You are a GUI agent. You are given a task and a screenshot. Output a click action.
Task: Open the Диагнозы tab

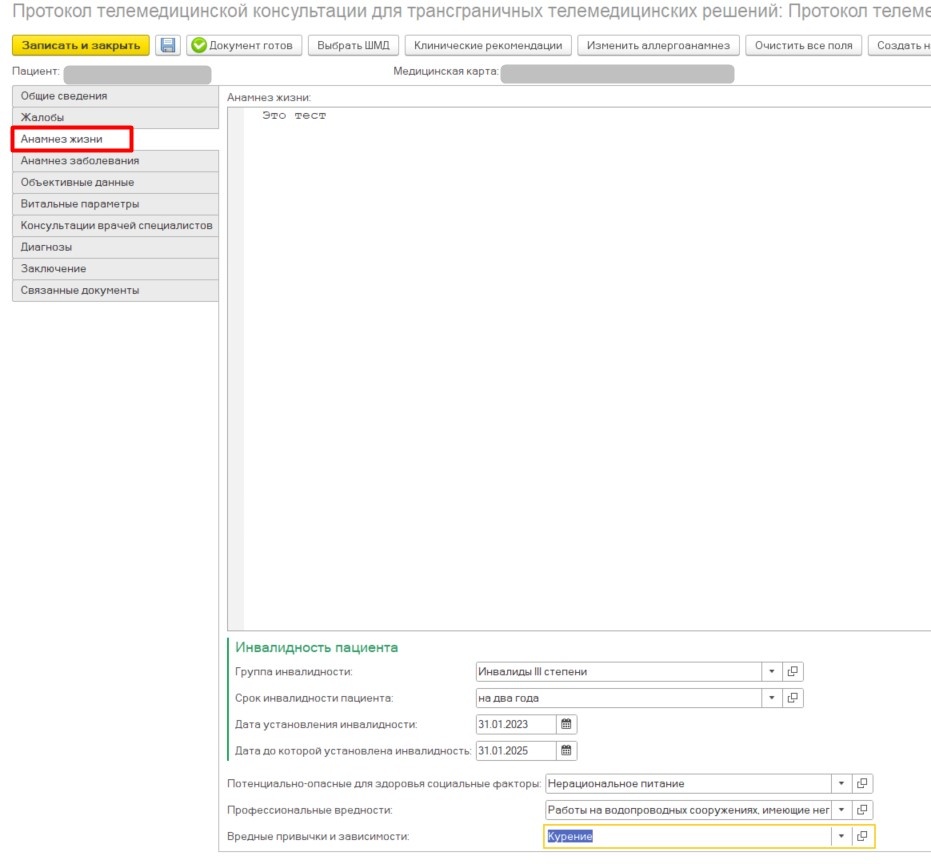46,247
